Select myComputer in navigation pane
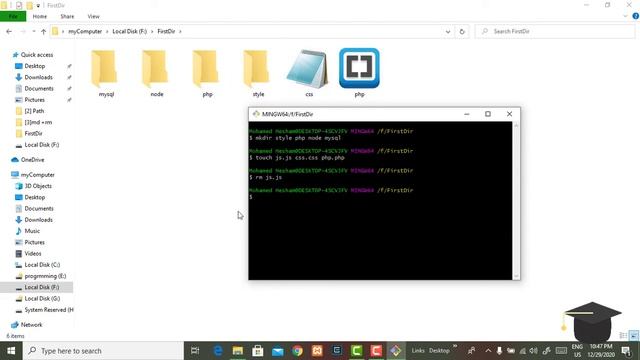This screenshot has width=640, height=360. (x=38, y=175)
